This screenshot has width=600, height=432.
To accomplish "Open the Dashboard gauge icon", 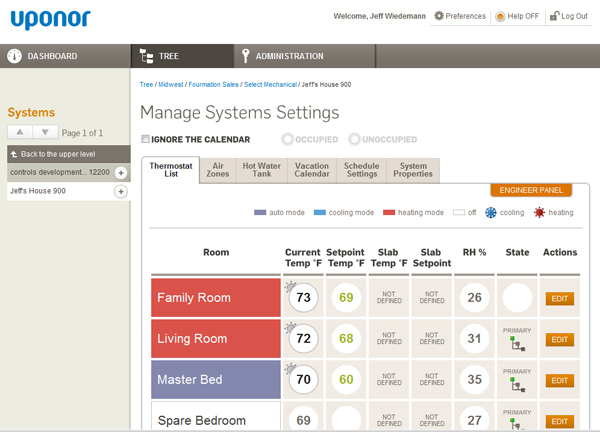I will 15,56.
